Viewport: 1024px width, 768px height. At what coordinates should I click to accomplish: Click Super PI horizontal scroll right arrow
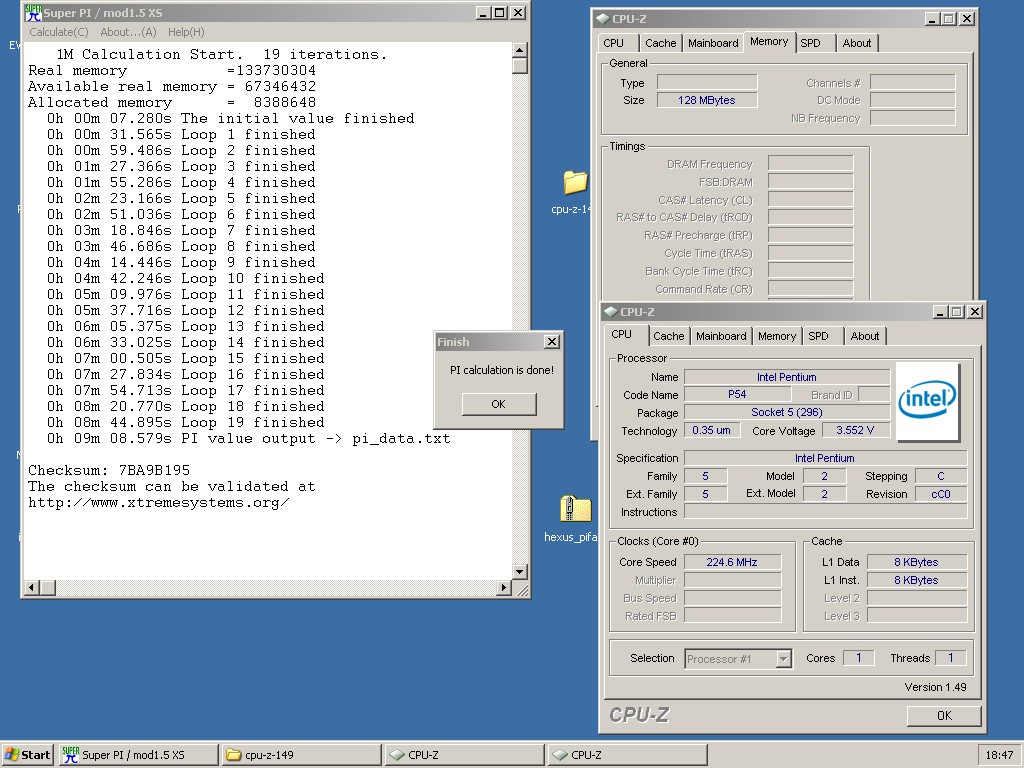click(x=504, y=588)
